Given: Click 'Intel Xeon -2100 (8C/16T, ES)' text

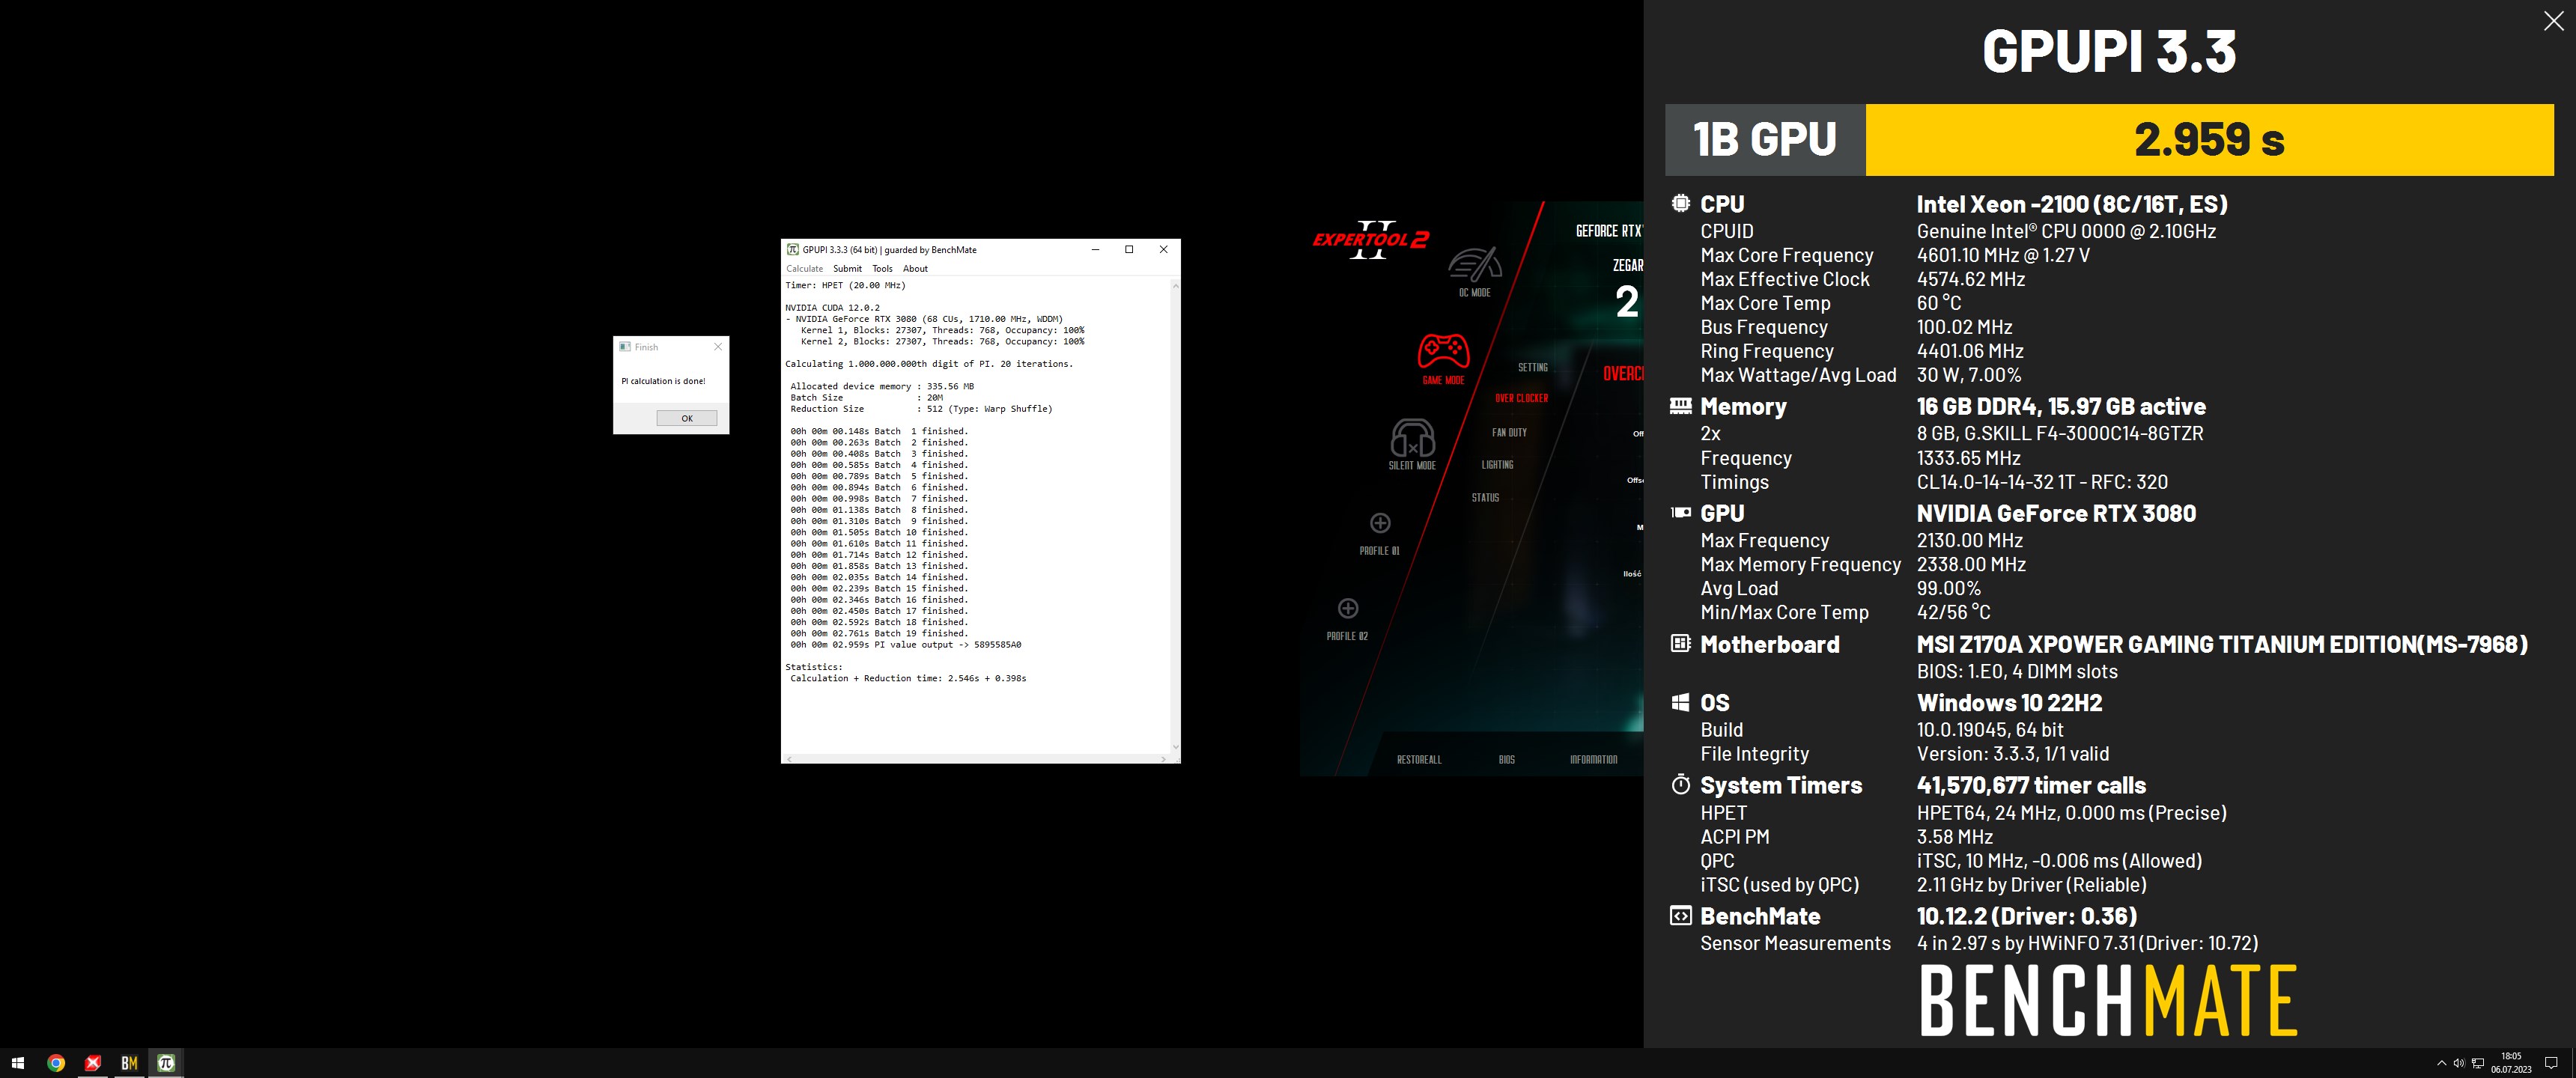Looking at the screenshot, I should pos(2072,204).
